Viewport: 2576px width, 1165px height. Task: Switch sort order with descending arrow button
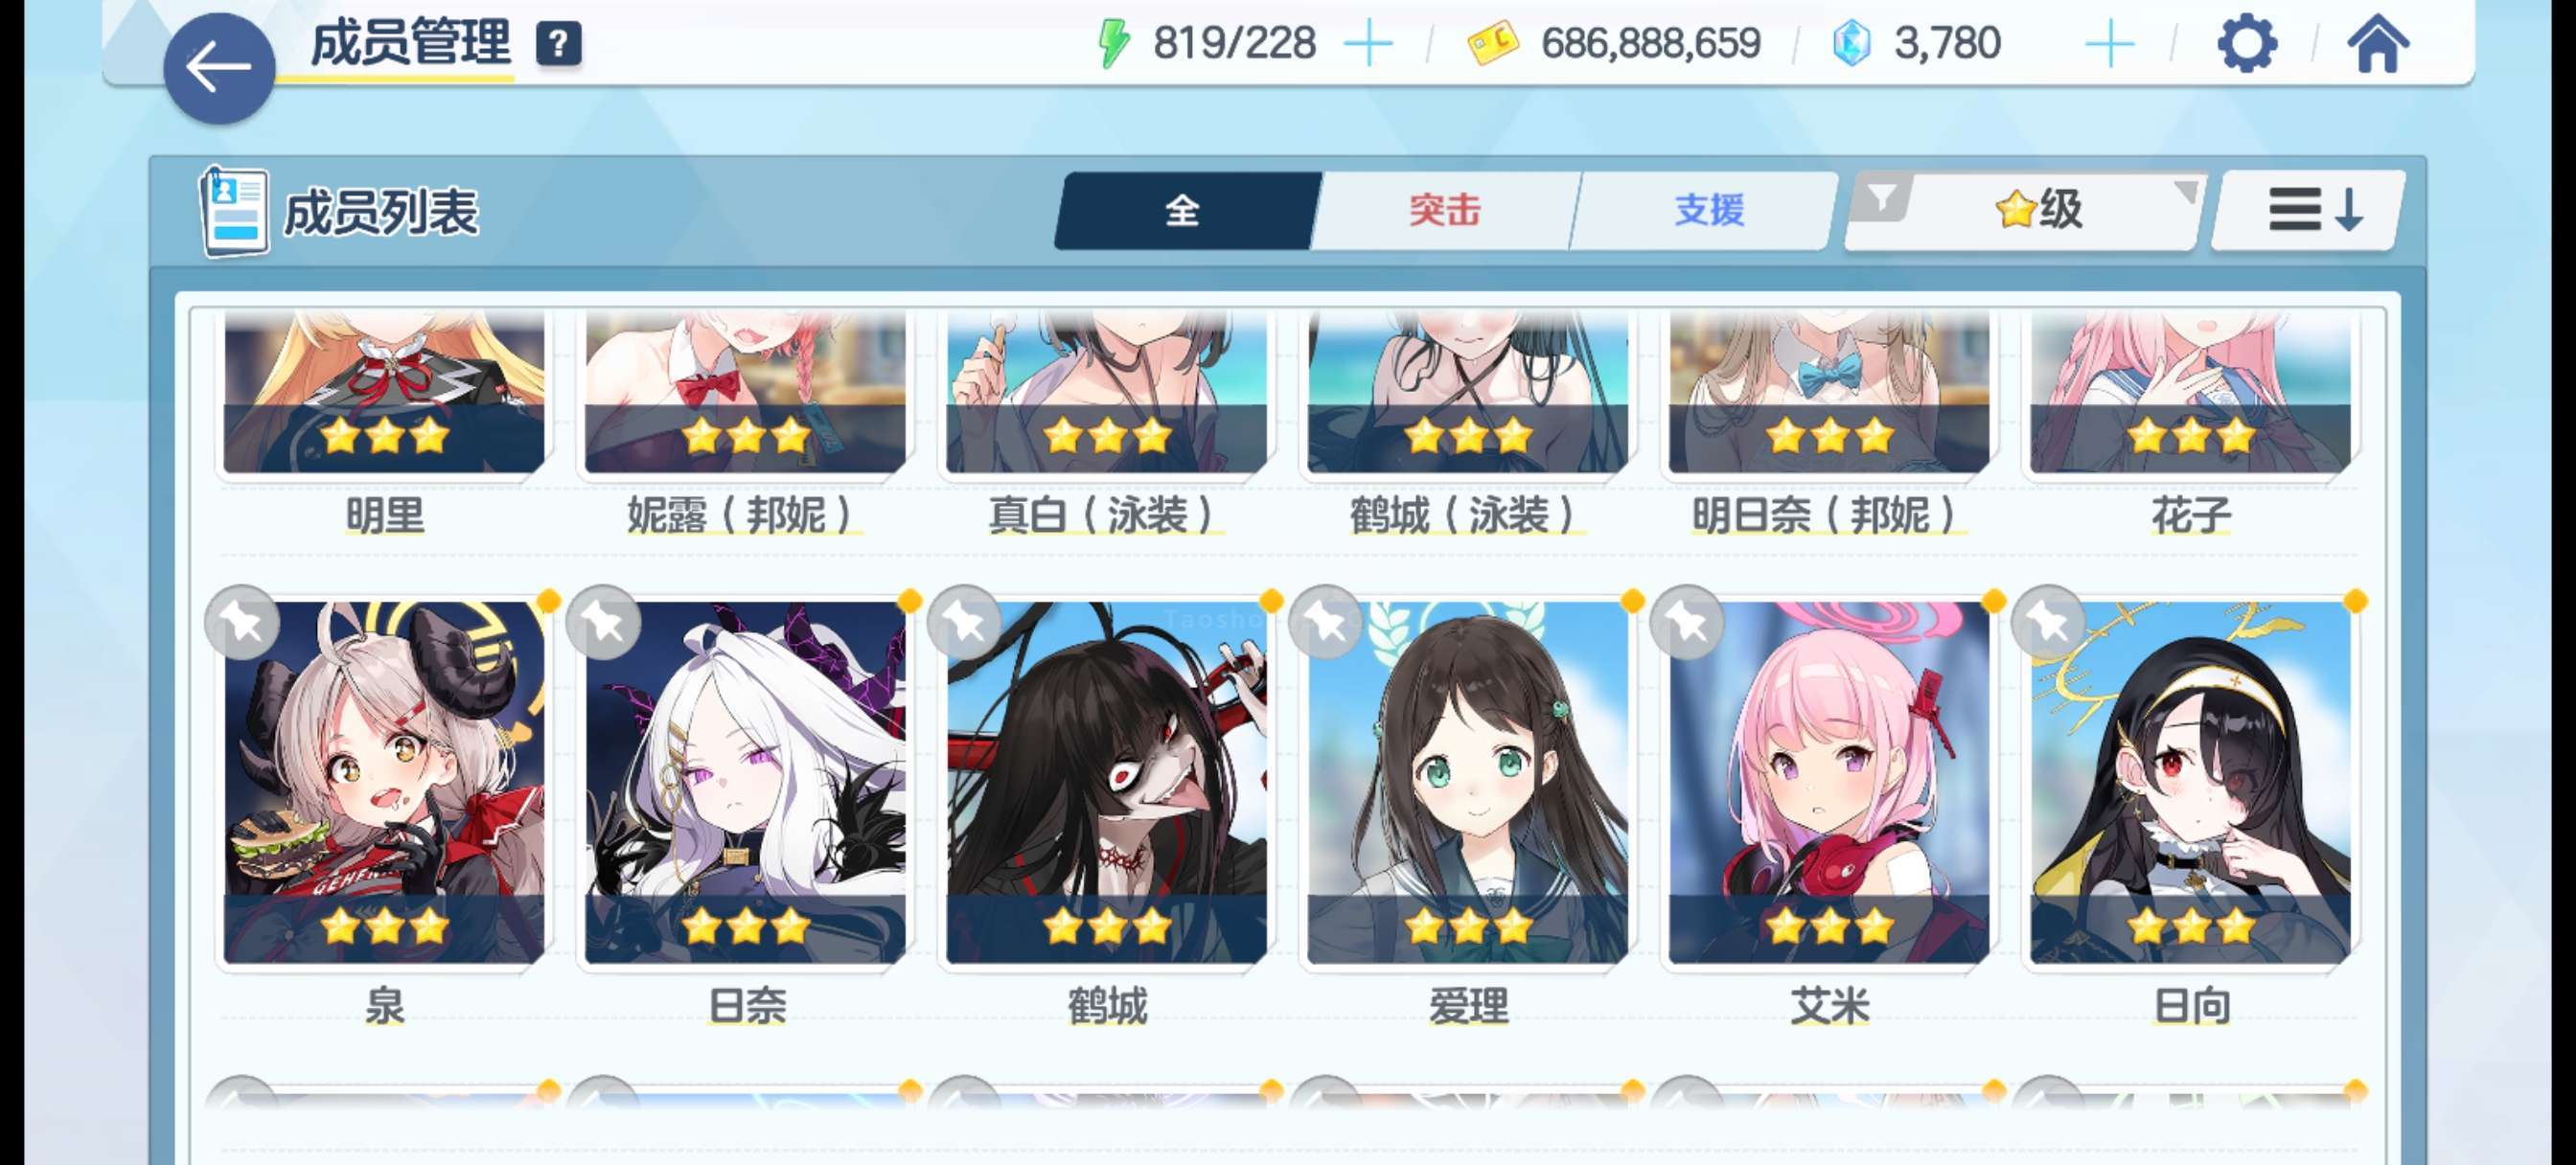coord(2311,210)
